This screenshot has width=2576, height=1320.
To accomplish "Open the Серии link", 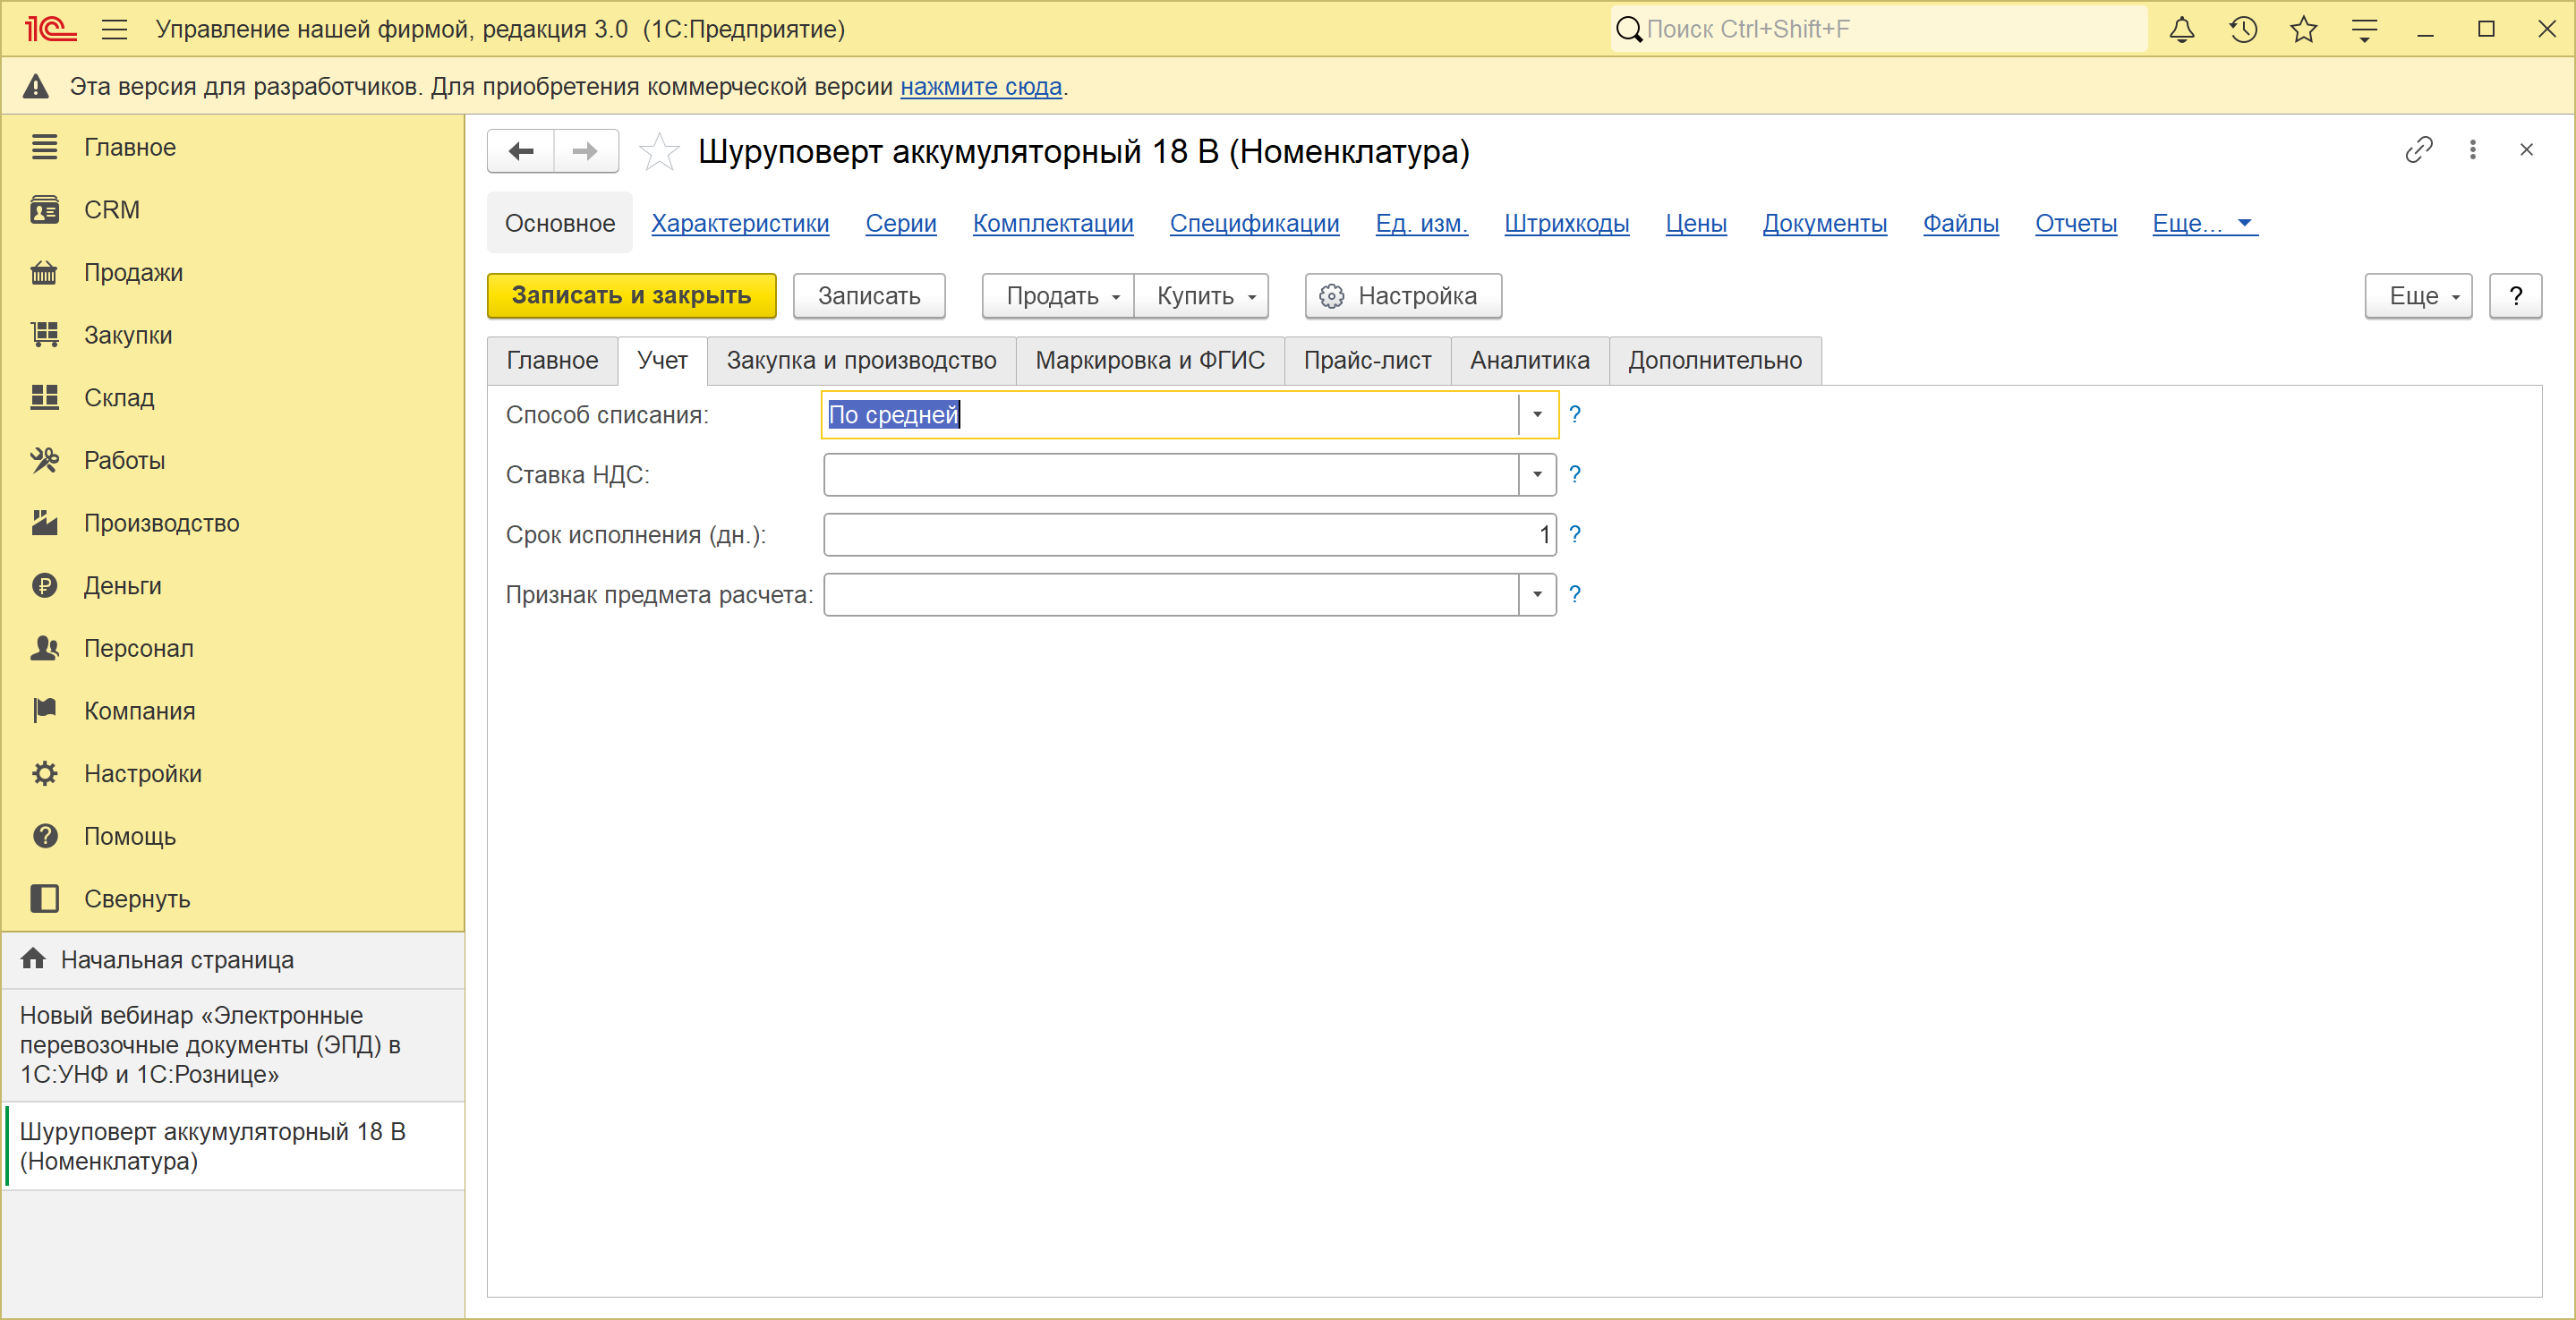I will click(901, 224).
